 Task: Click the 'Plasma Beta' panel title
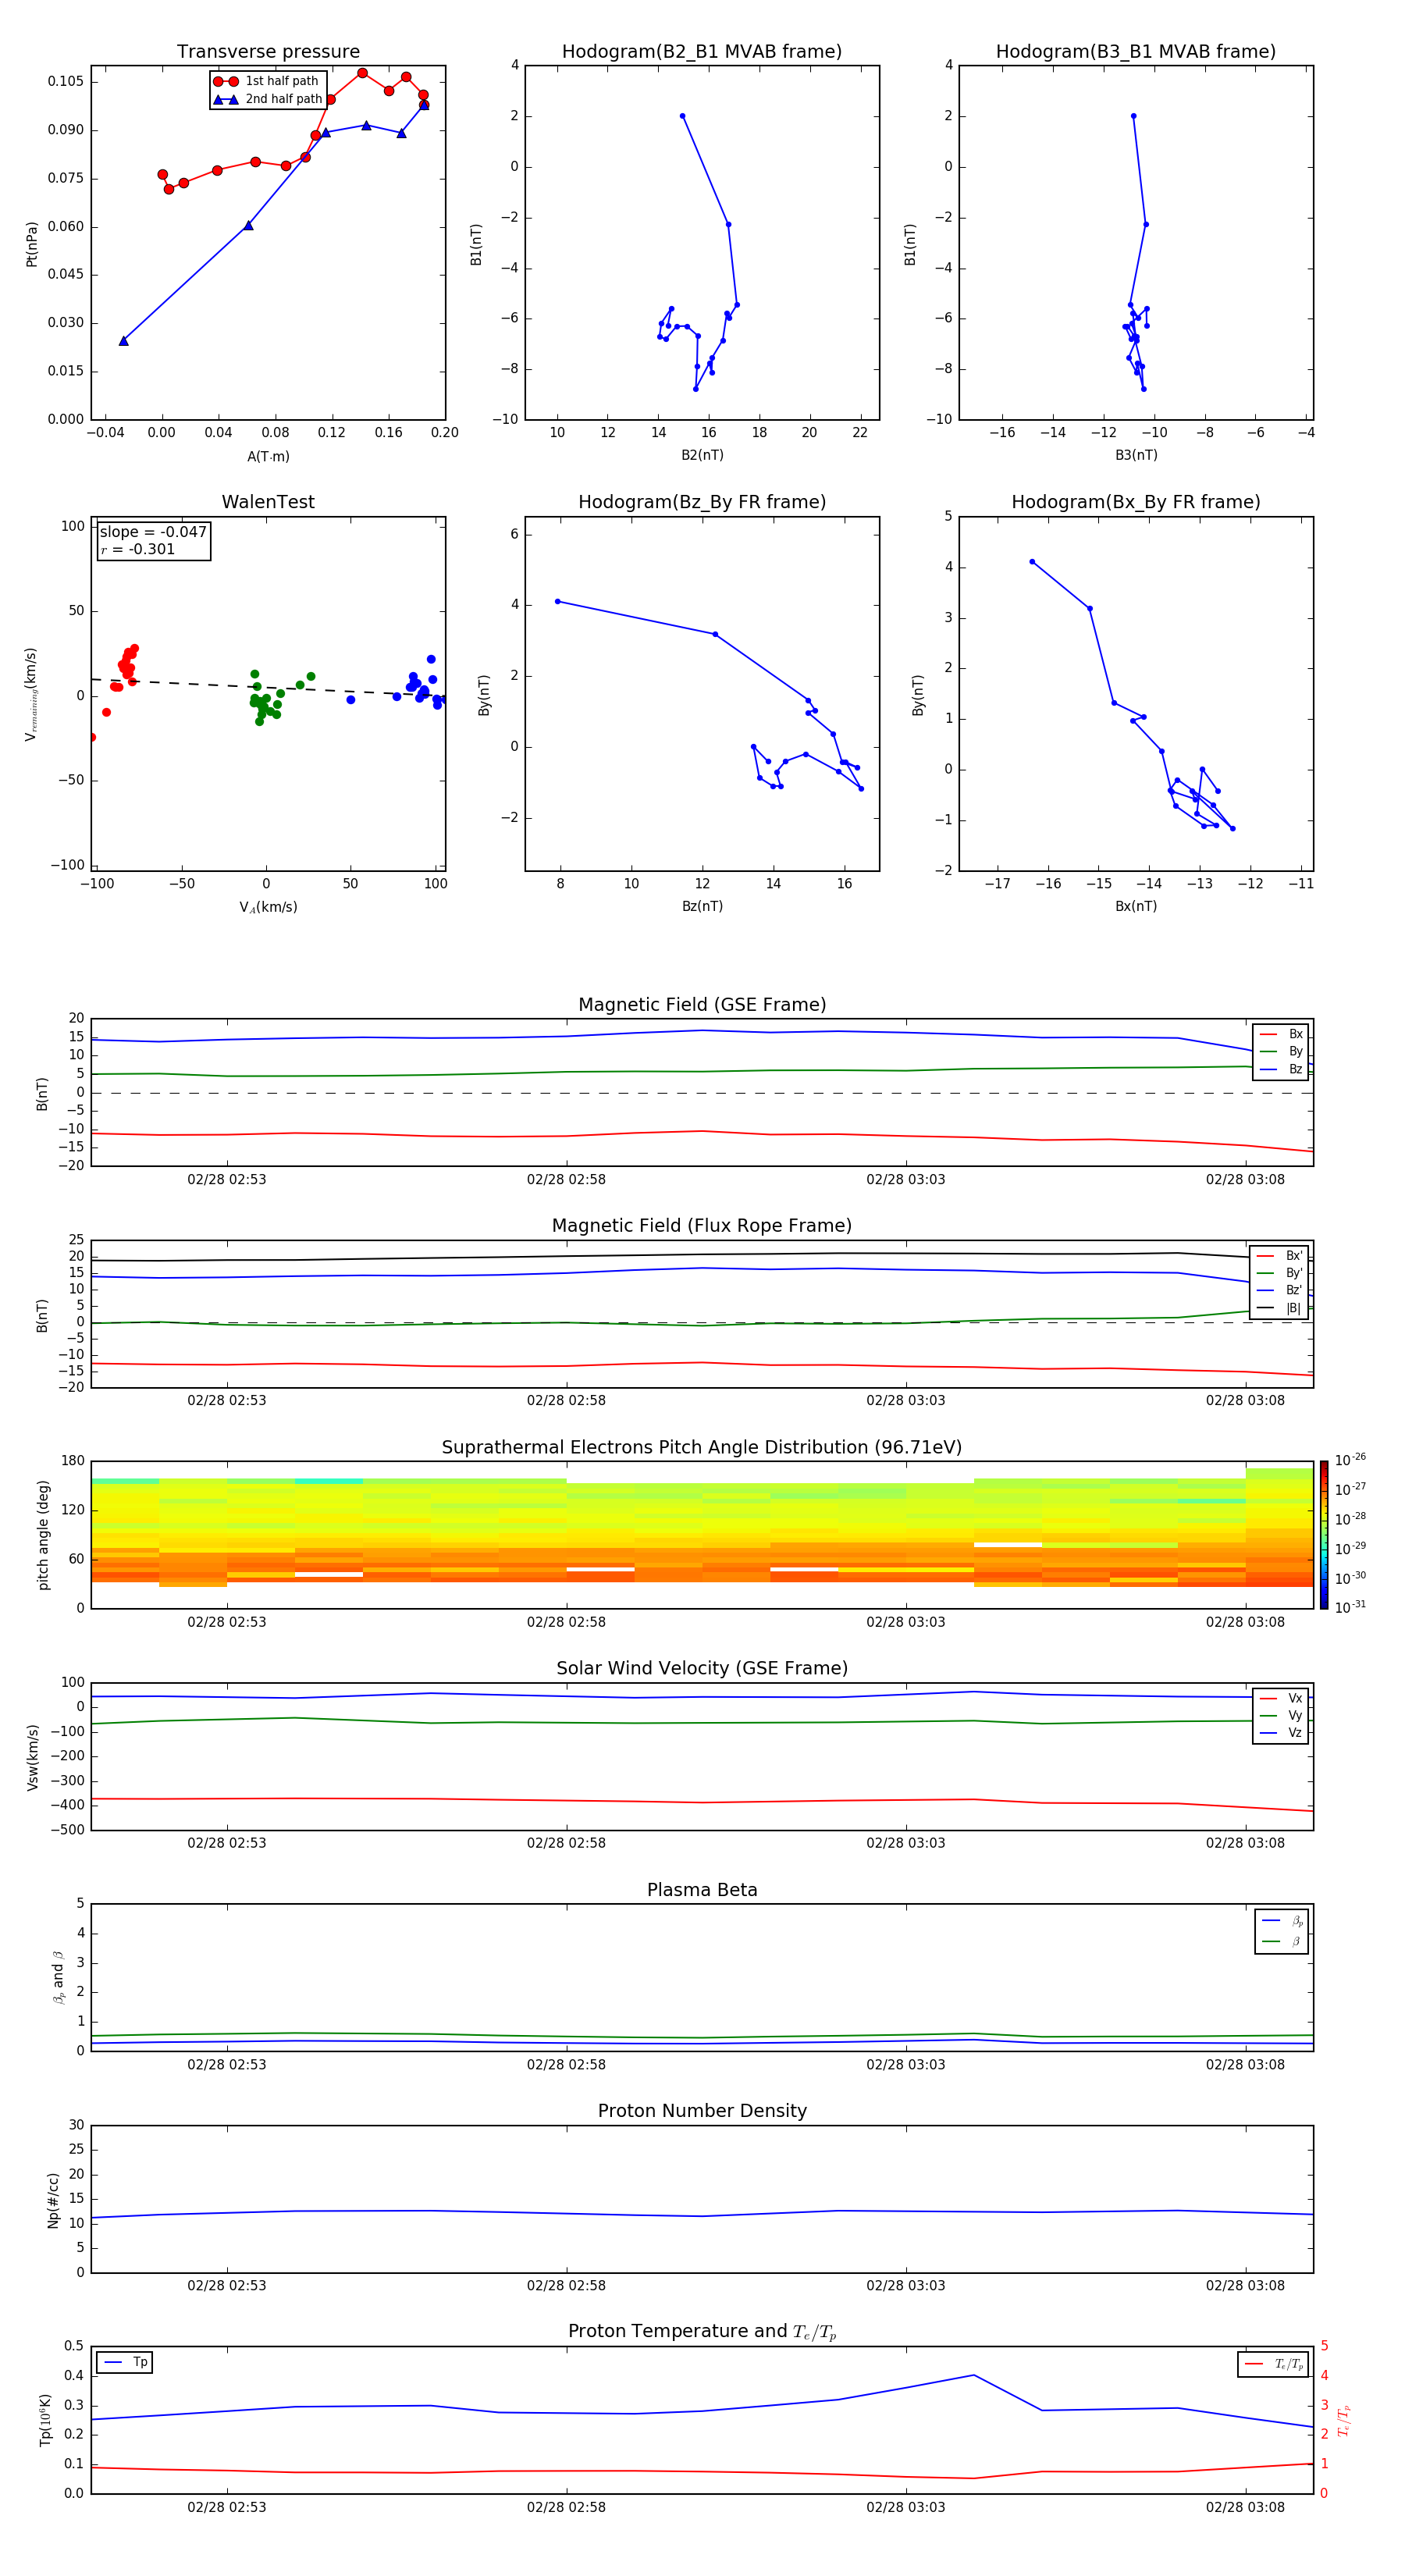coord(702,1890)
